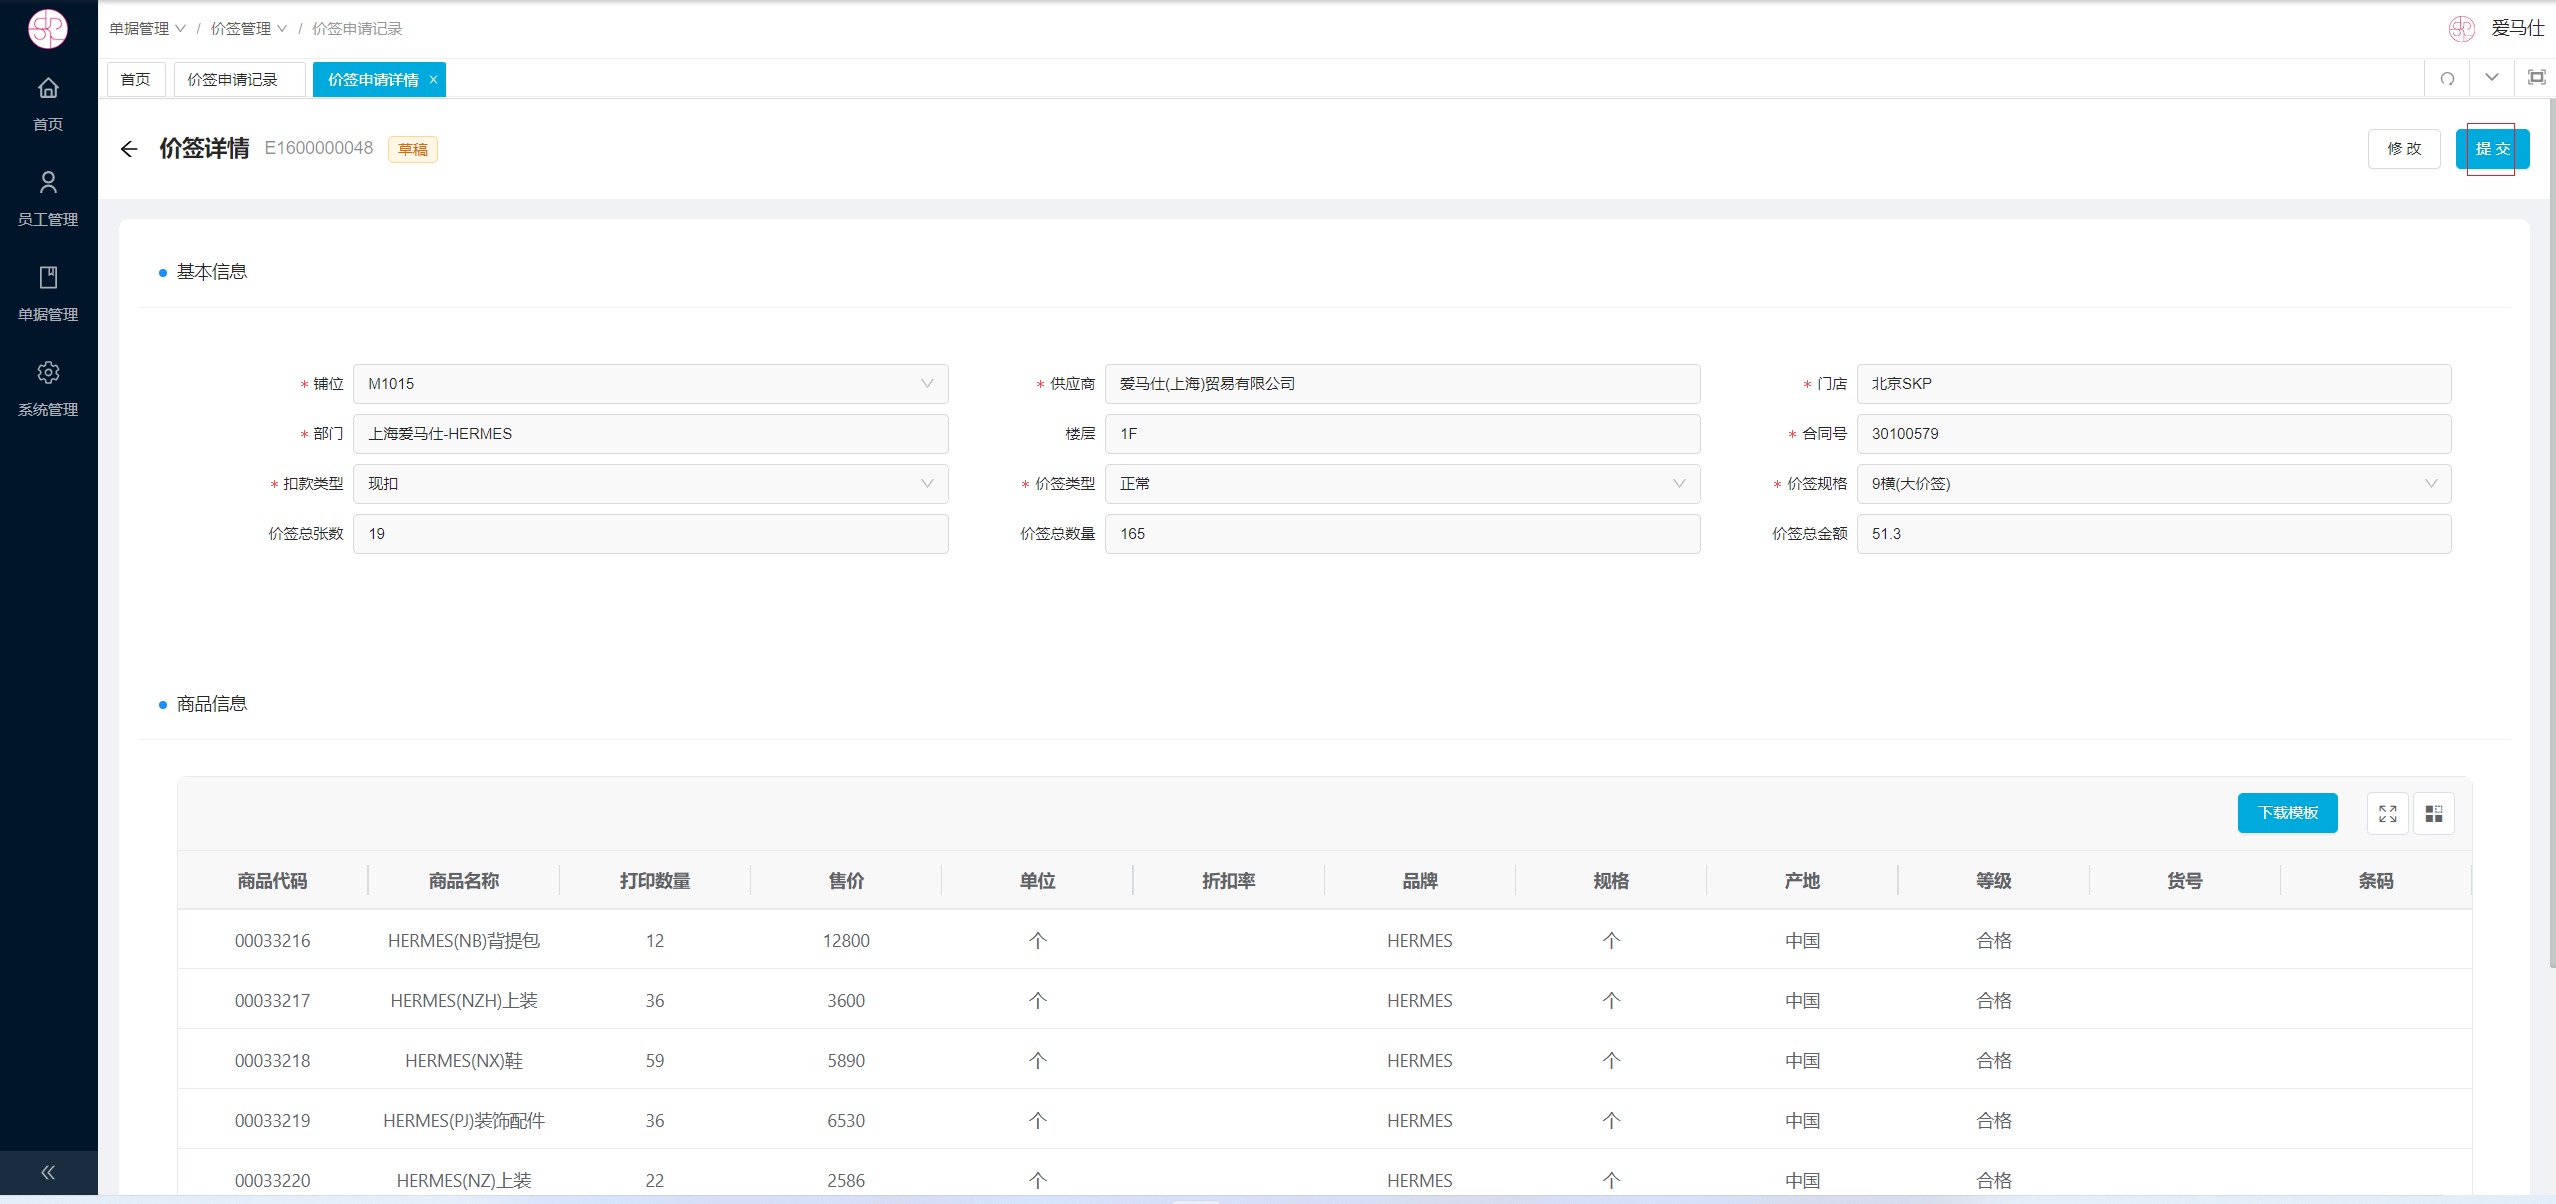The image size is (2556, 1204).
Task: Click the 草稿 status tag
Action: [x=413, y=149]
